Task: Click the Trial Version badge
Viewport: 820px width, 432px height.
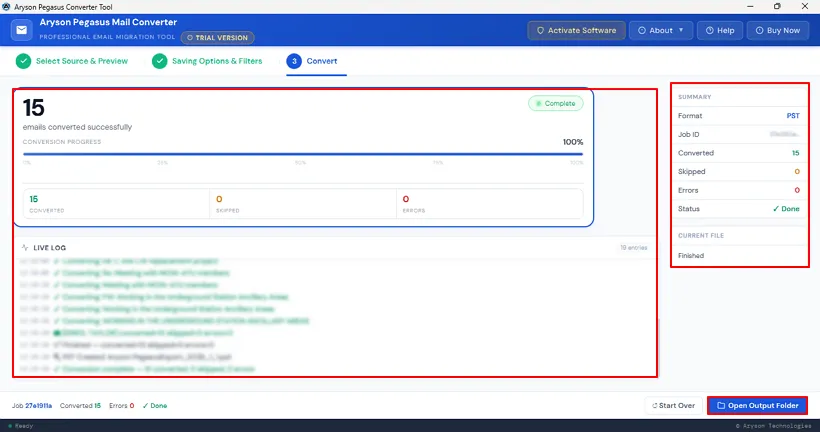Action: (218, 38)
